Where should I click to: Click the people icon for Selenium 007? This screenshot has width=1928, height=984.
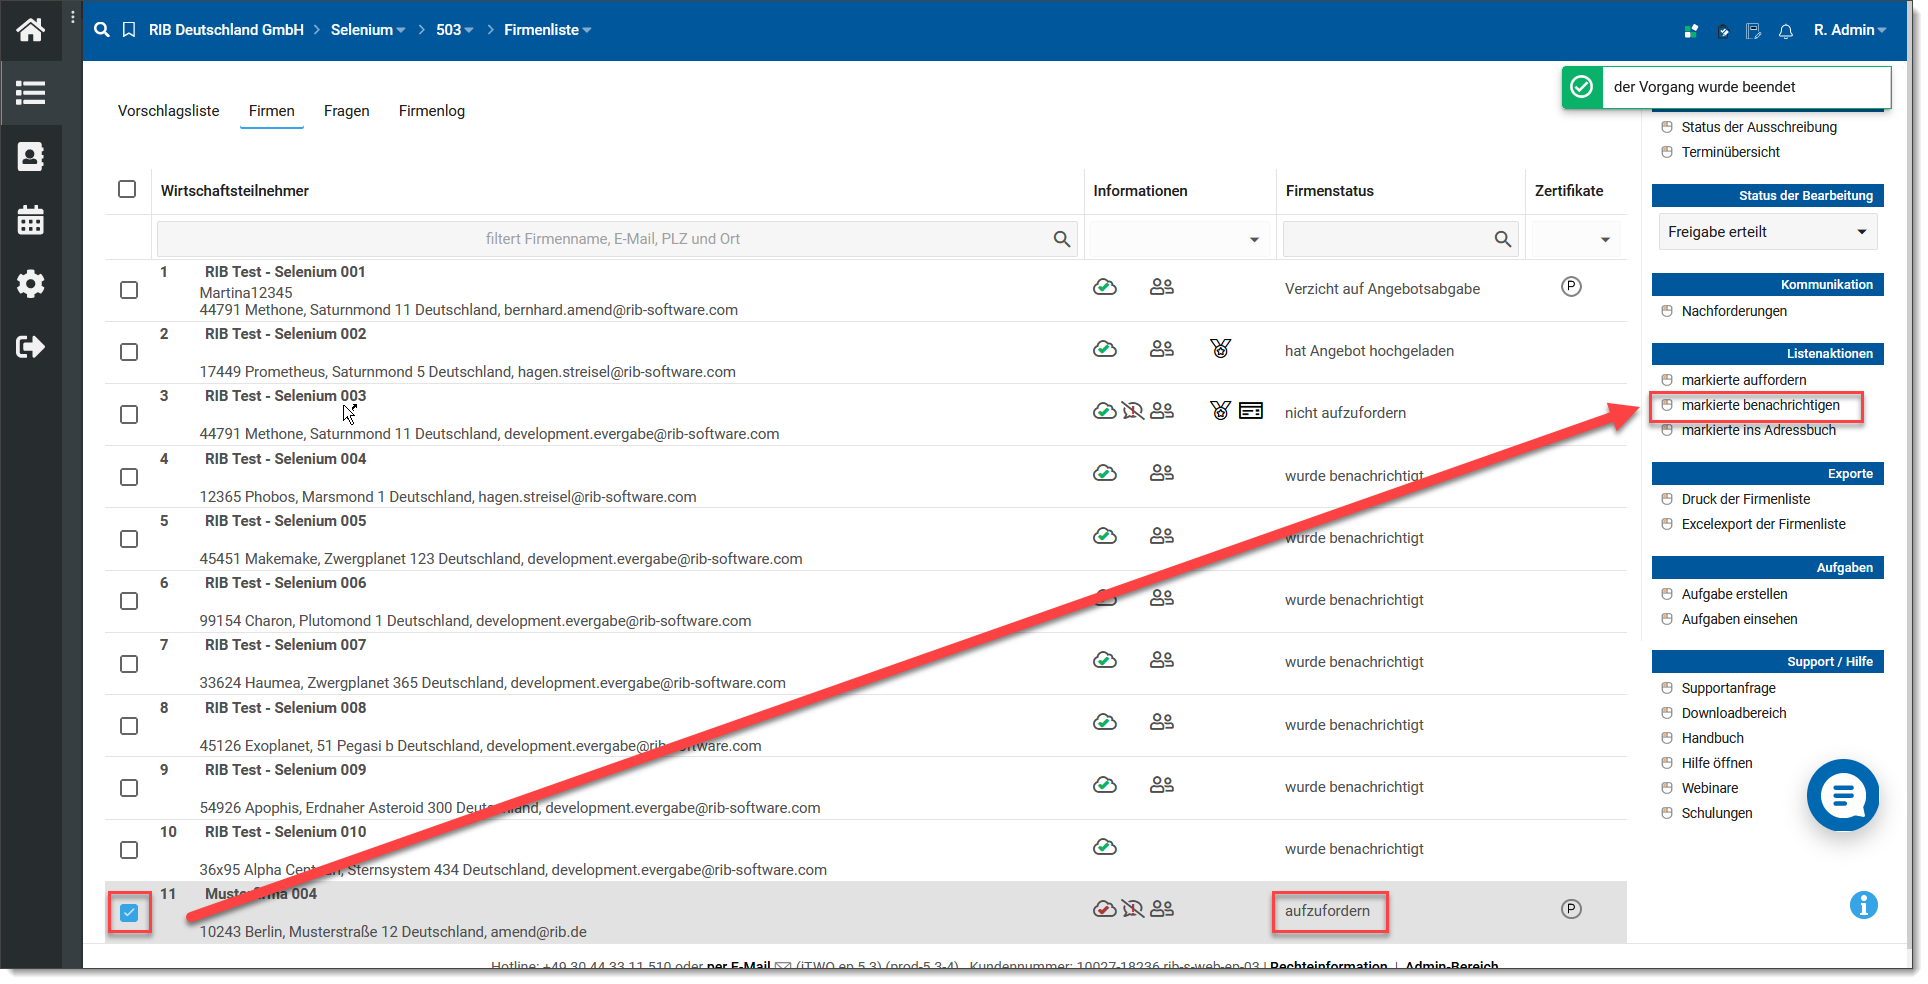1162,660
